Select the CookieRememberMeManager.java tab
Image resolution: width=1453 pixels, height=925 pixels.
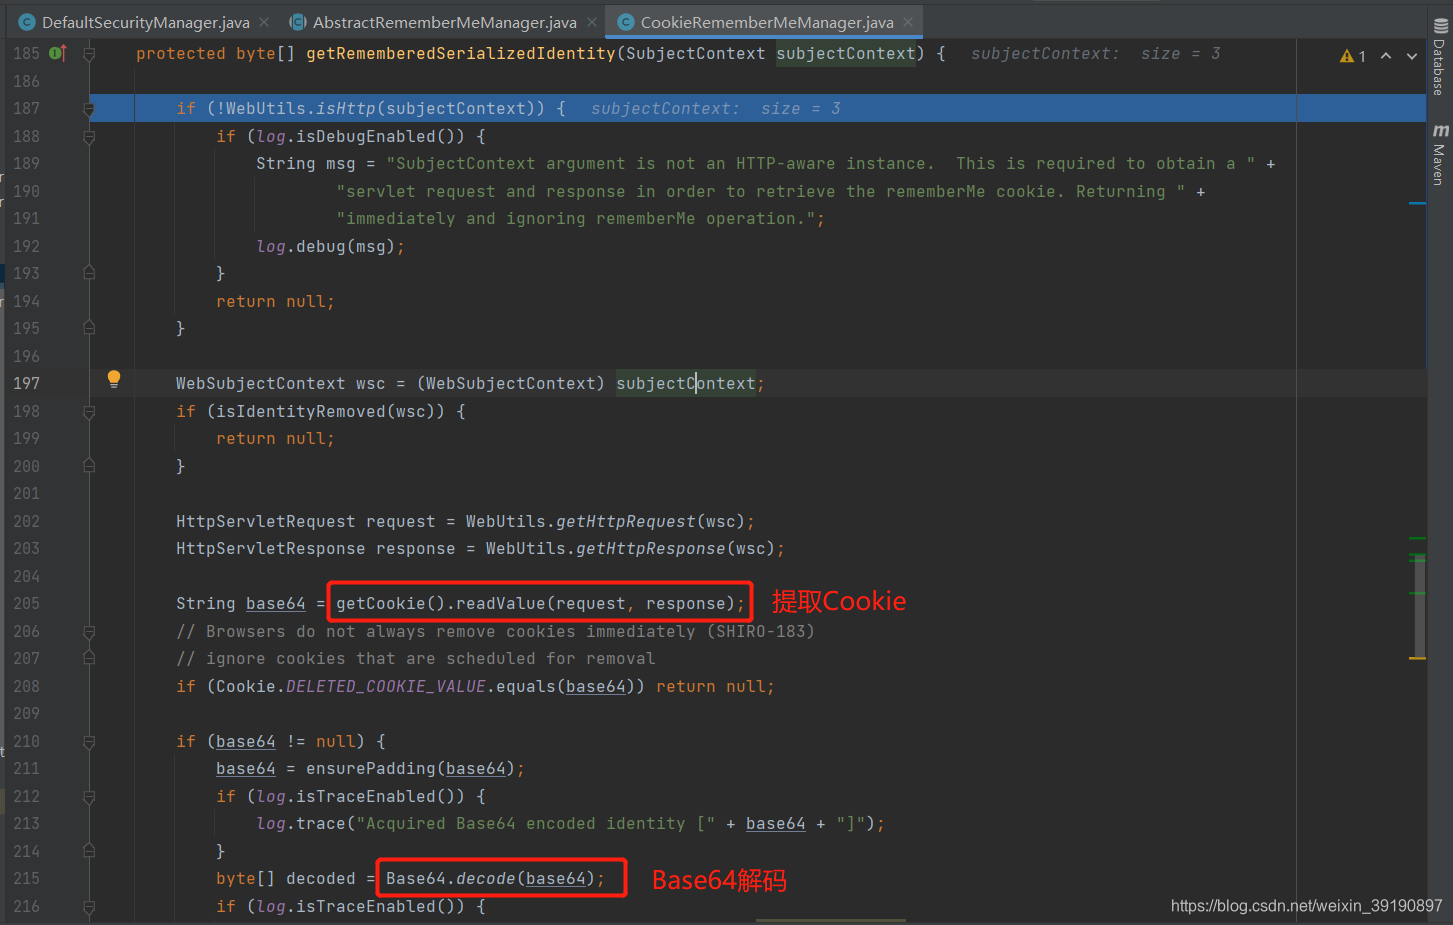766,22
